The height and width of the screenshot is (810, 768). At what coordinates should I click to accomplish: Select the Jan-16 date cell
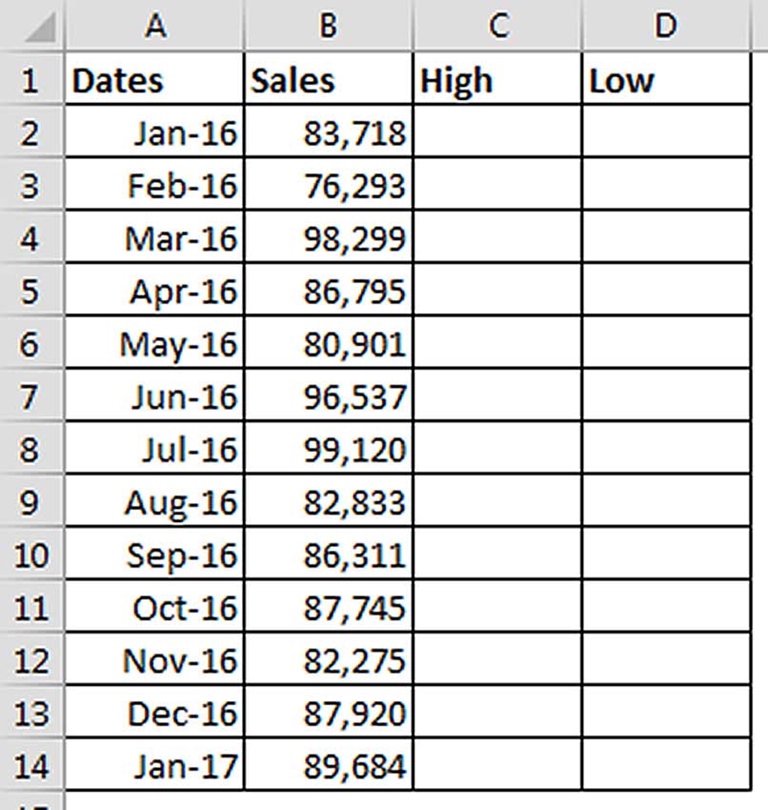[x=155, y=131]
